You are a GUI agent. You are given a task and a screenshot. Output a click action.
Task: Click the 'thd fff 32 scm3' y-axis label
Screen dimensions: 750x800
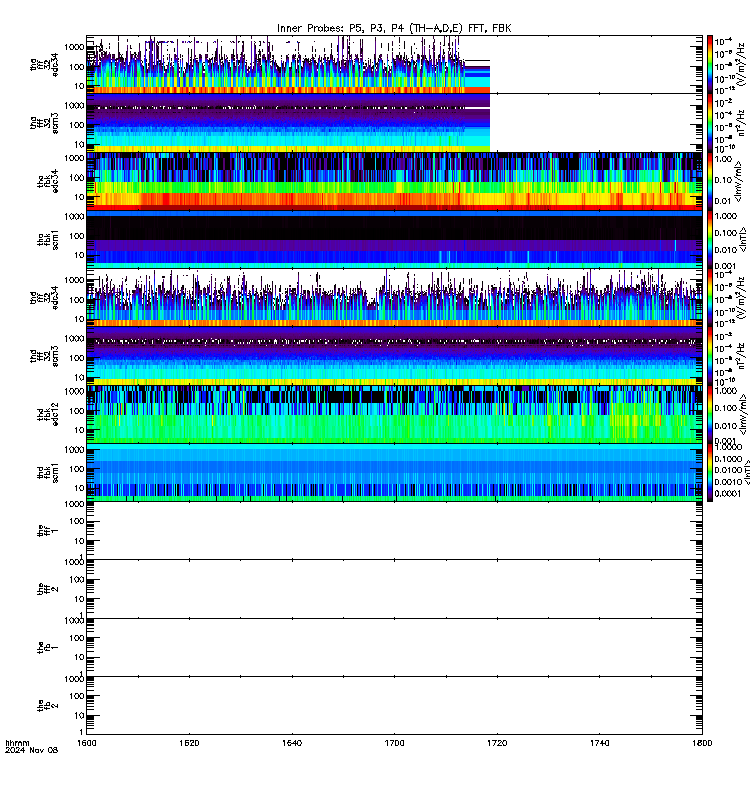[44, 356]
